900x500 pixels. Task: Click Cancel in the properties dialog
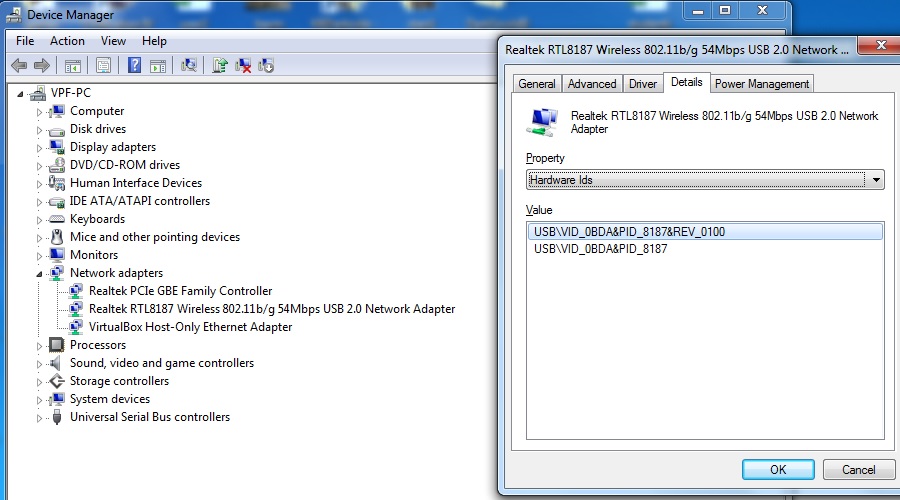click(858, 470)
